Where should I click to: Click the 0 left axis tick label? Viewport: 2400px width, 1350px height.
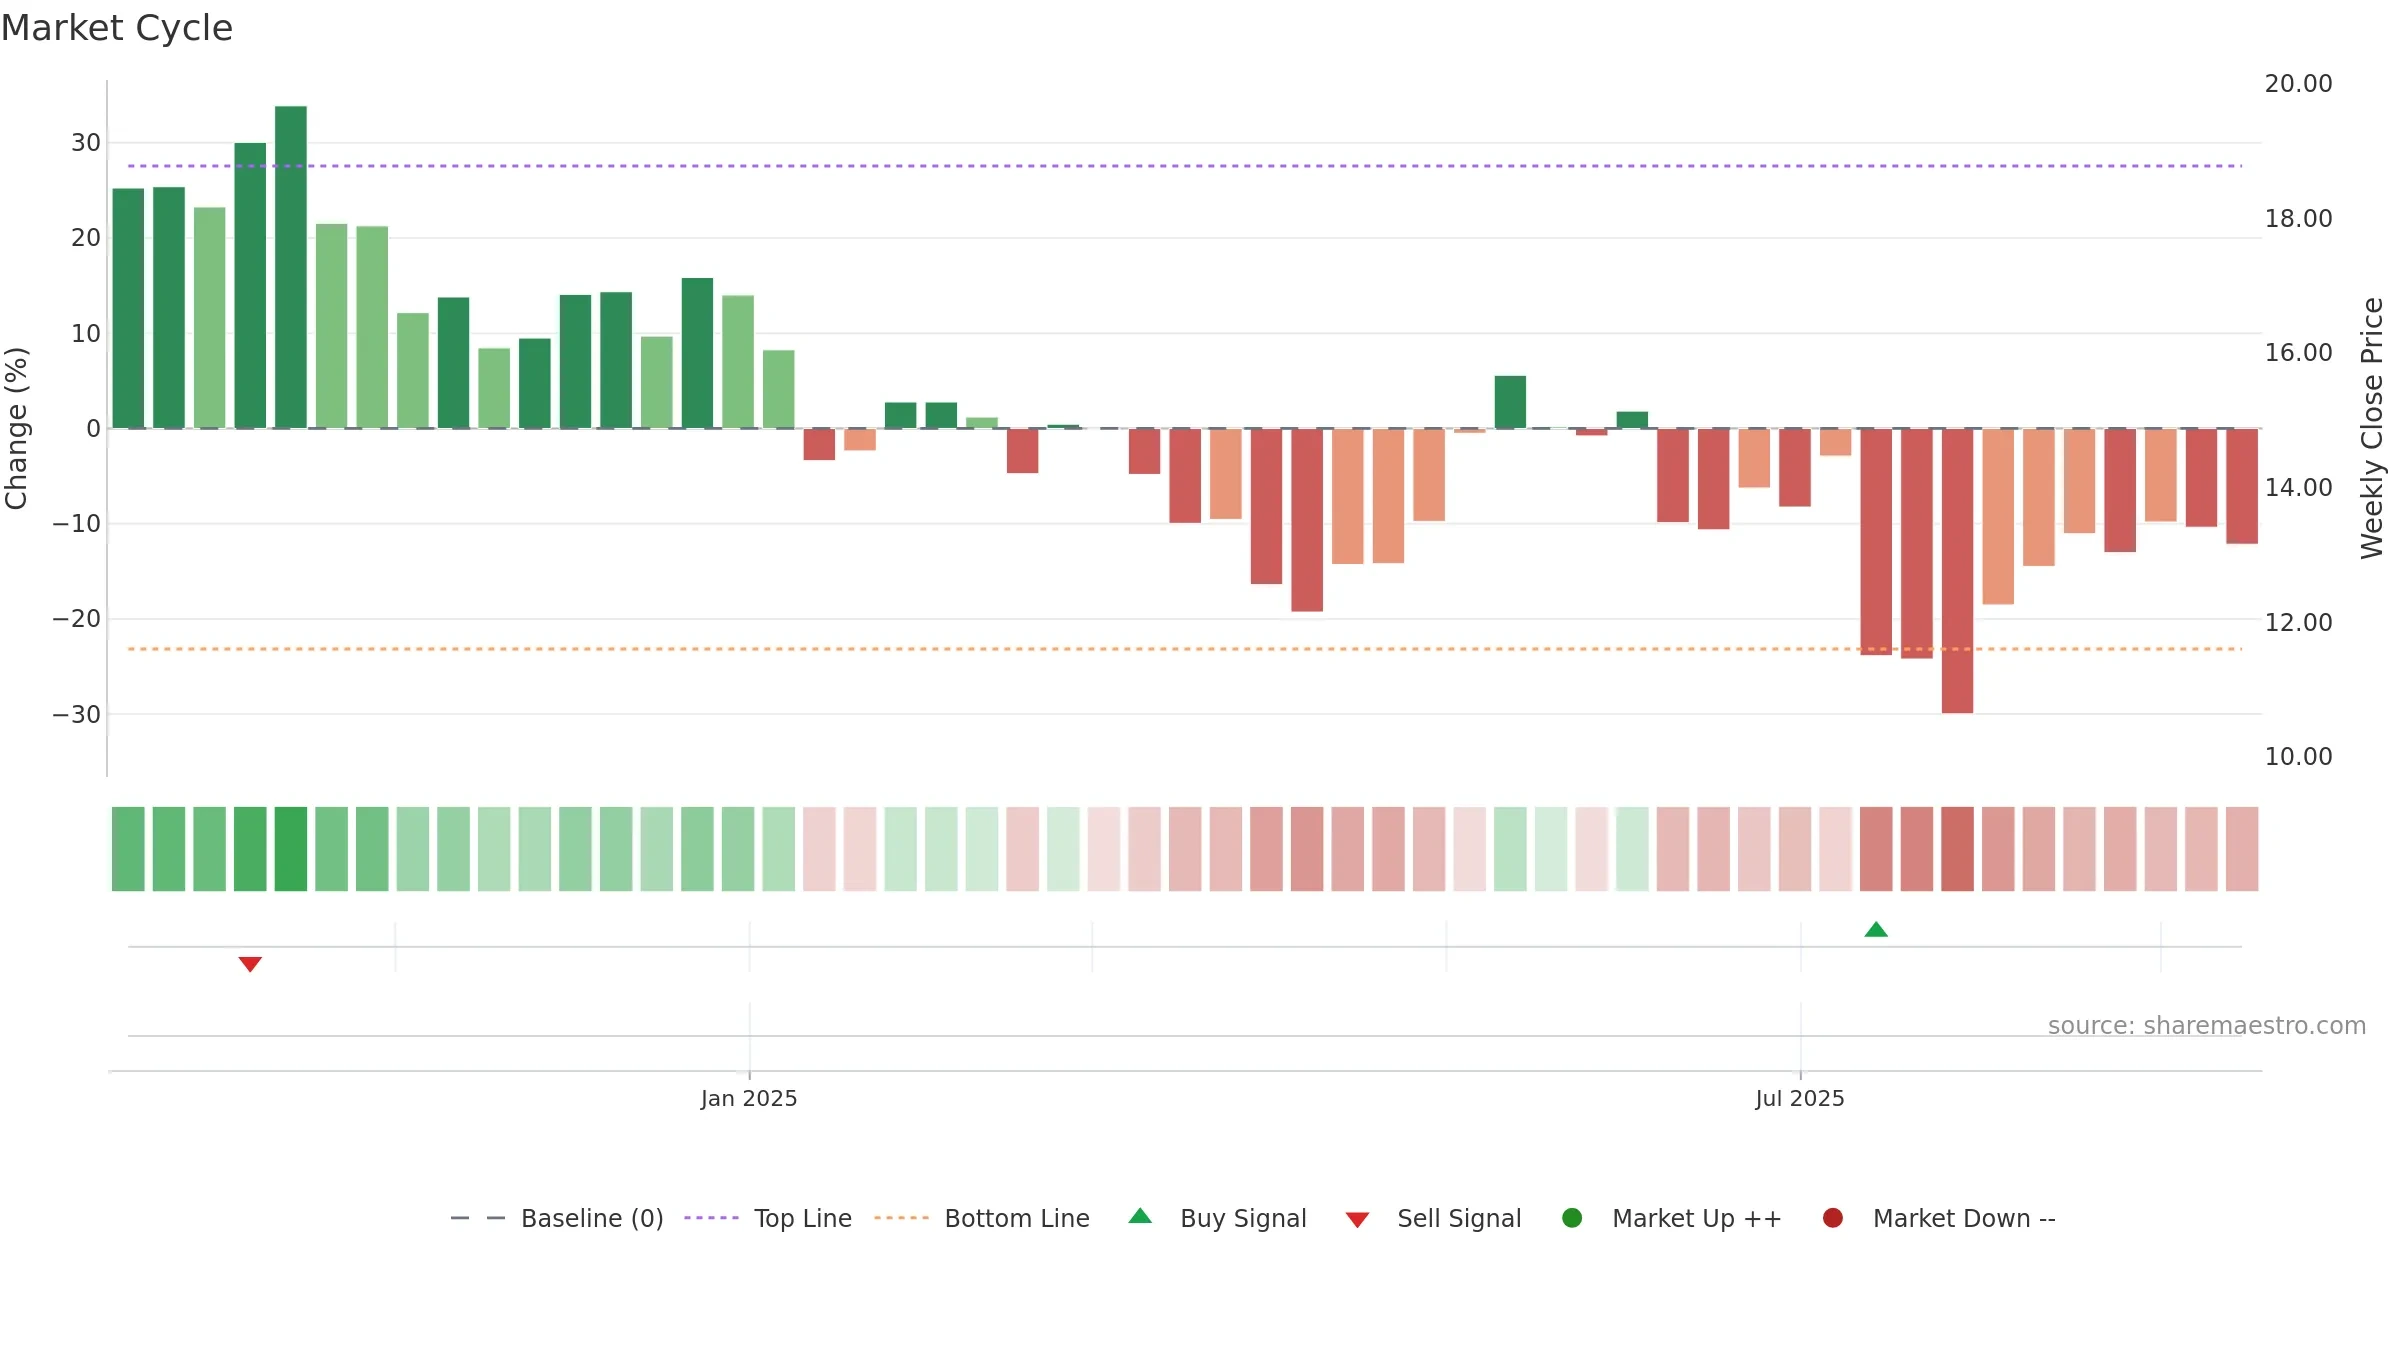coord(94,429)
